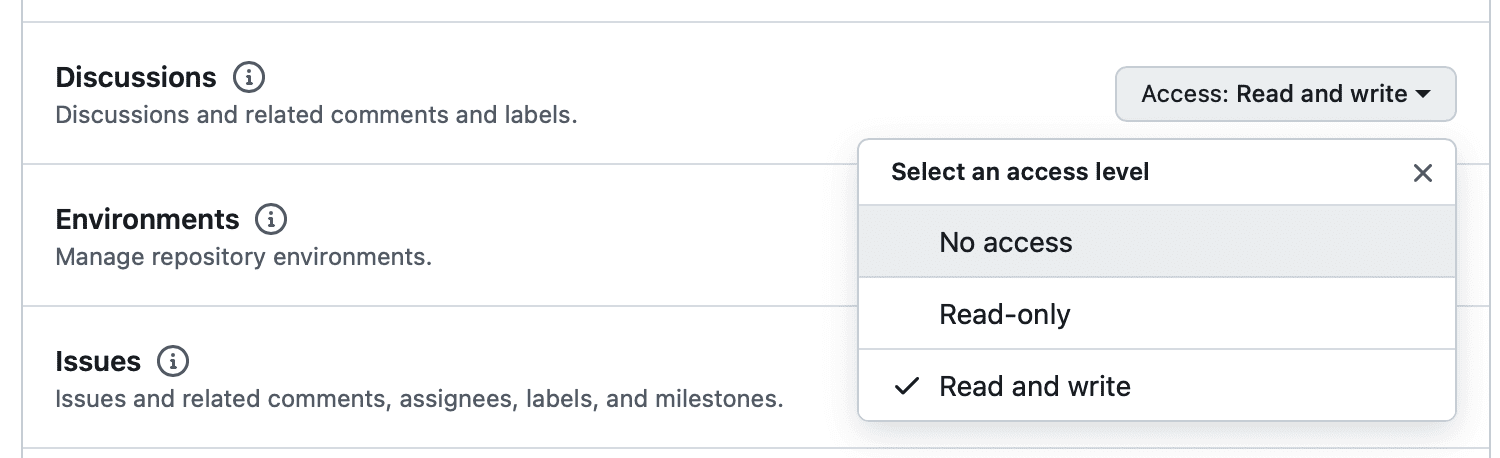Click the Manage repository environments description
This screenshot has height=458, width=1500.
(243, 257)
